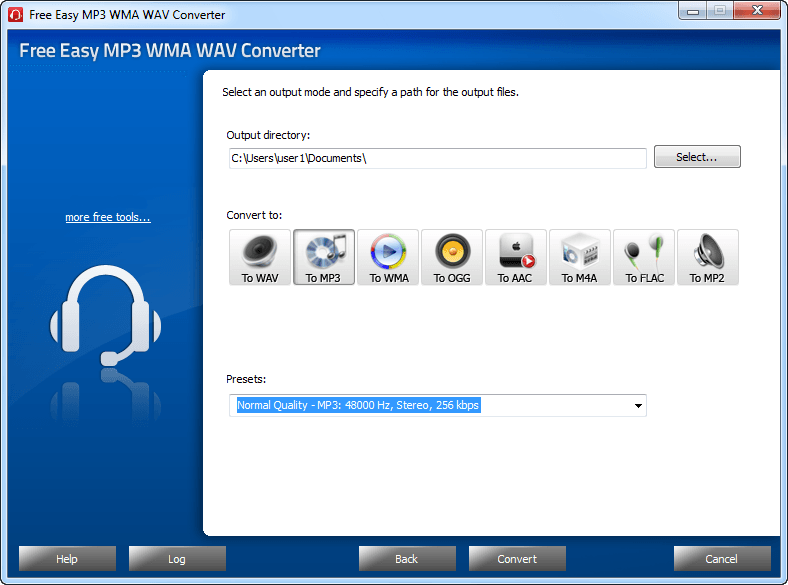Select the To M4A format icon
Viewport: 788px width, 585px height.
(580, 258)
